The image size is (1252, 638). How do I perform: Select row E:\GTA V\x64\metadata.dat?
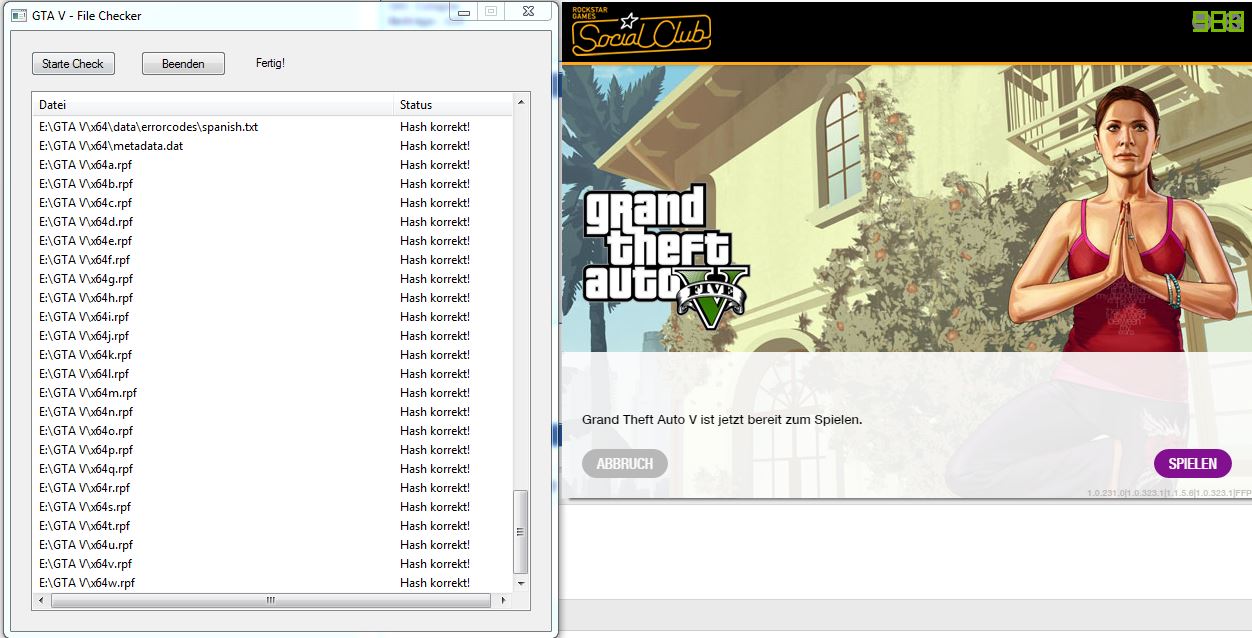point(272,146)
